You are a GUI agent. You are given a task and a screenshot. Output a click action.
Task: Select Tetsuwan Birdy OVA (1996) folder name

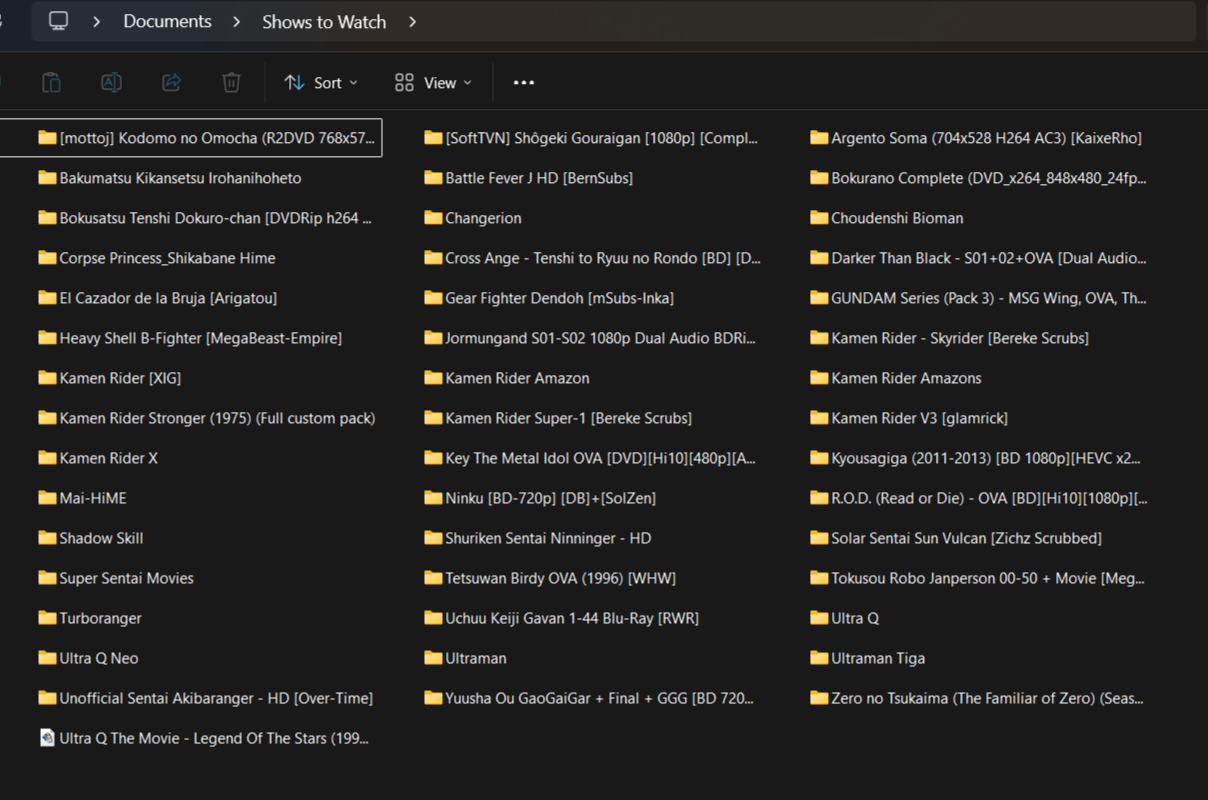pyautogui.click(x=561, y=578)
